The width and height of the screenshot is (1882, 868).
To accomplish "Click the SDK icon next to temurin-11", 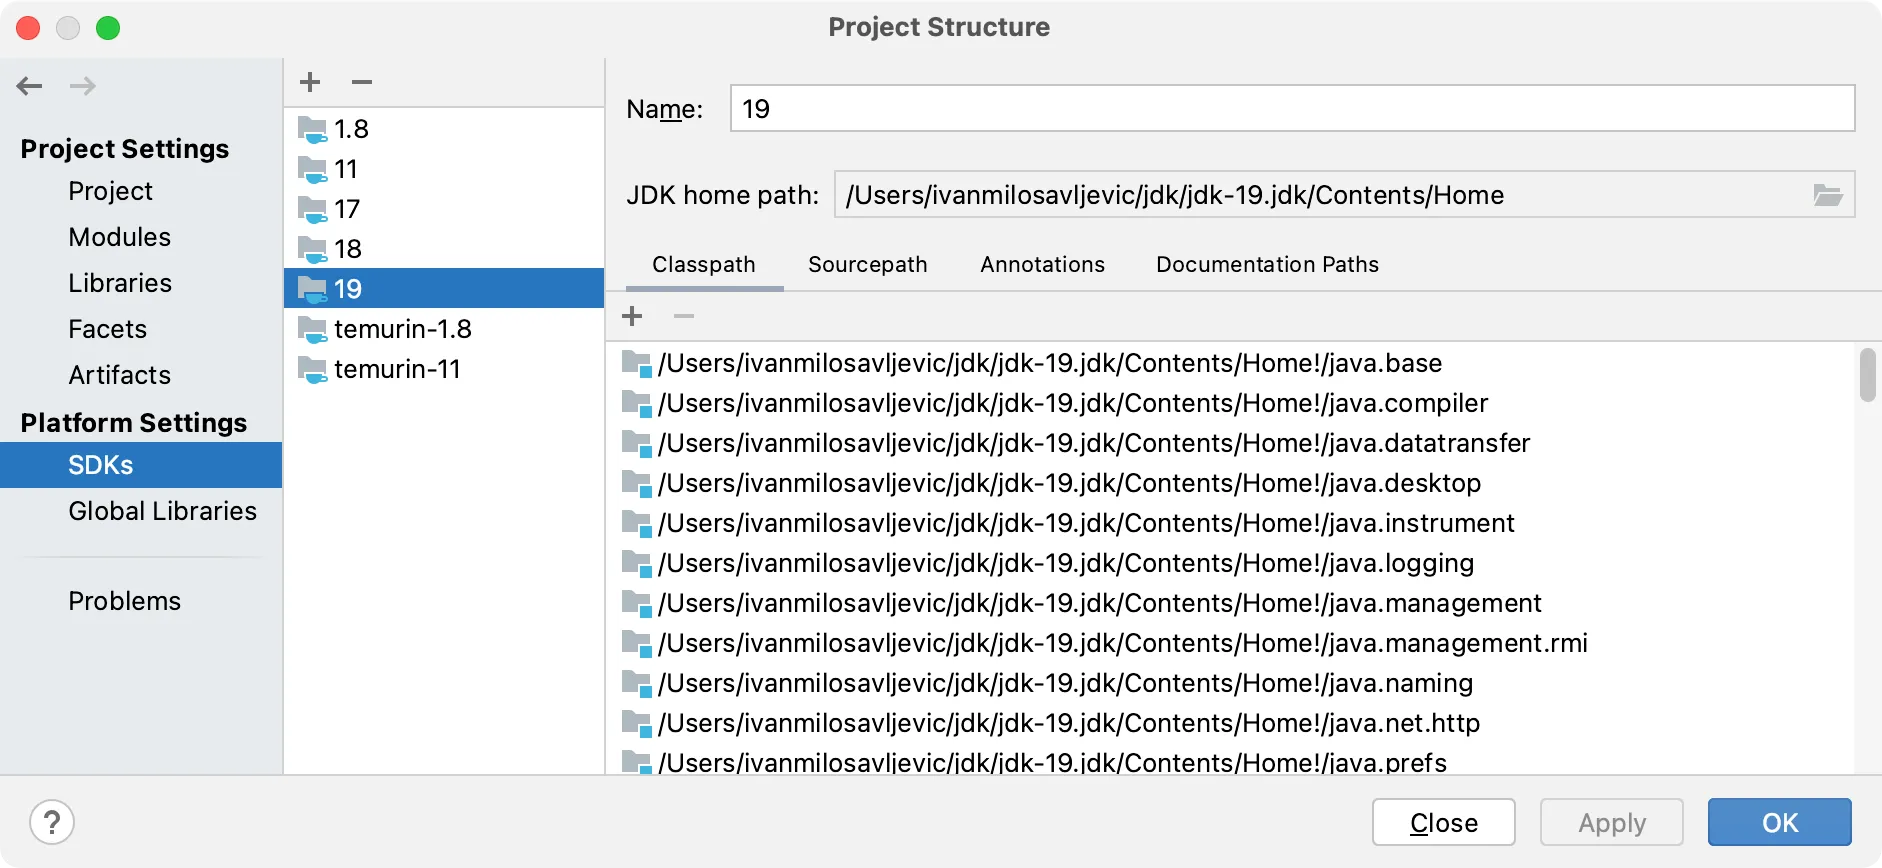I will (x=313, y=369).
